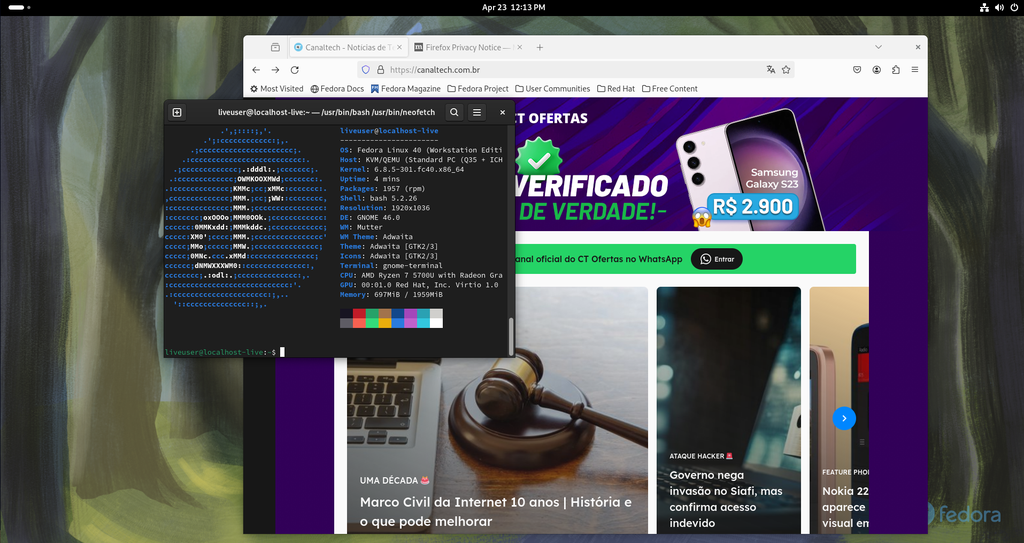1024x543 pixels.
Task: Click 'WM: Mutter' line in terminal
Action: tap(361, 227)
